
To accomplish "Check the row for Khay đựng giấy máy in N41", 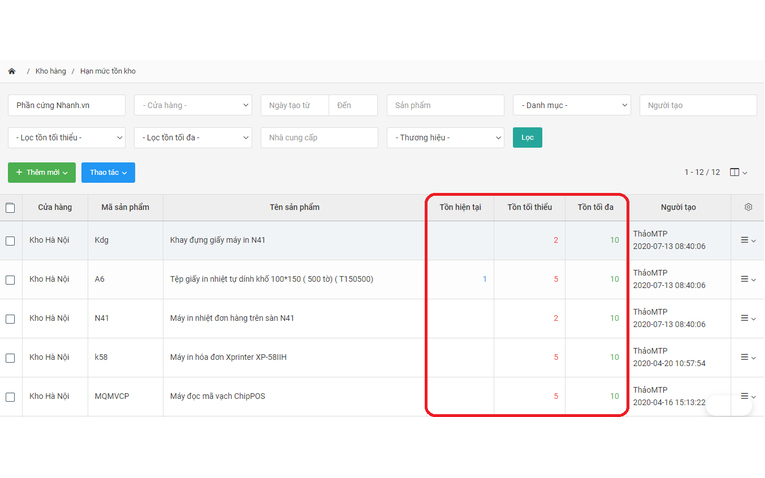I will click(x=10, y=241).
